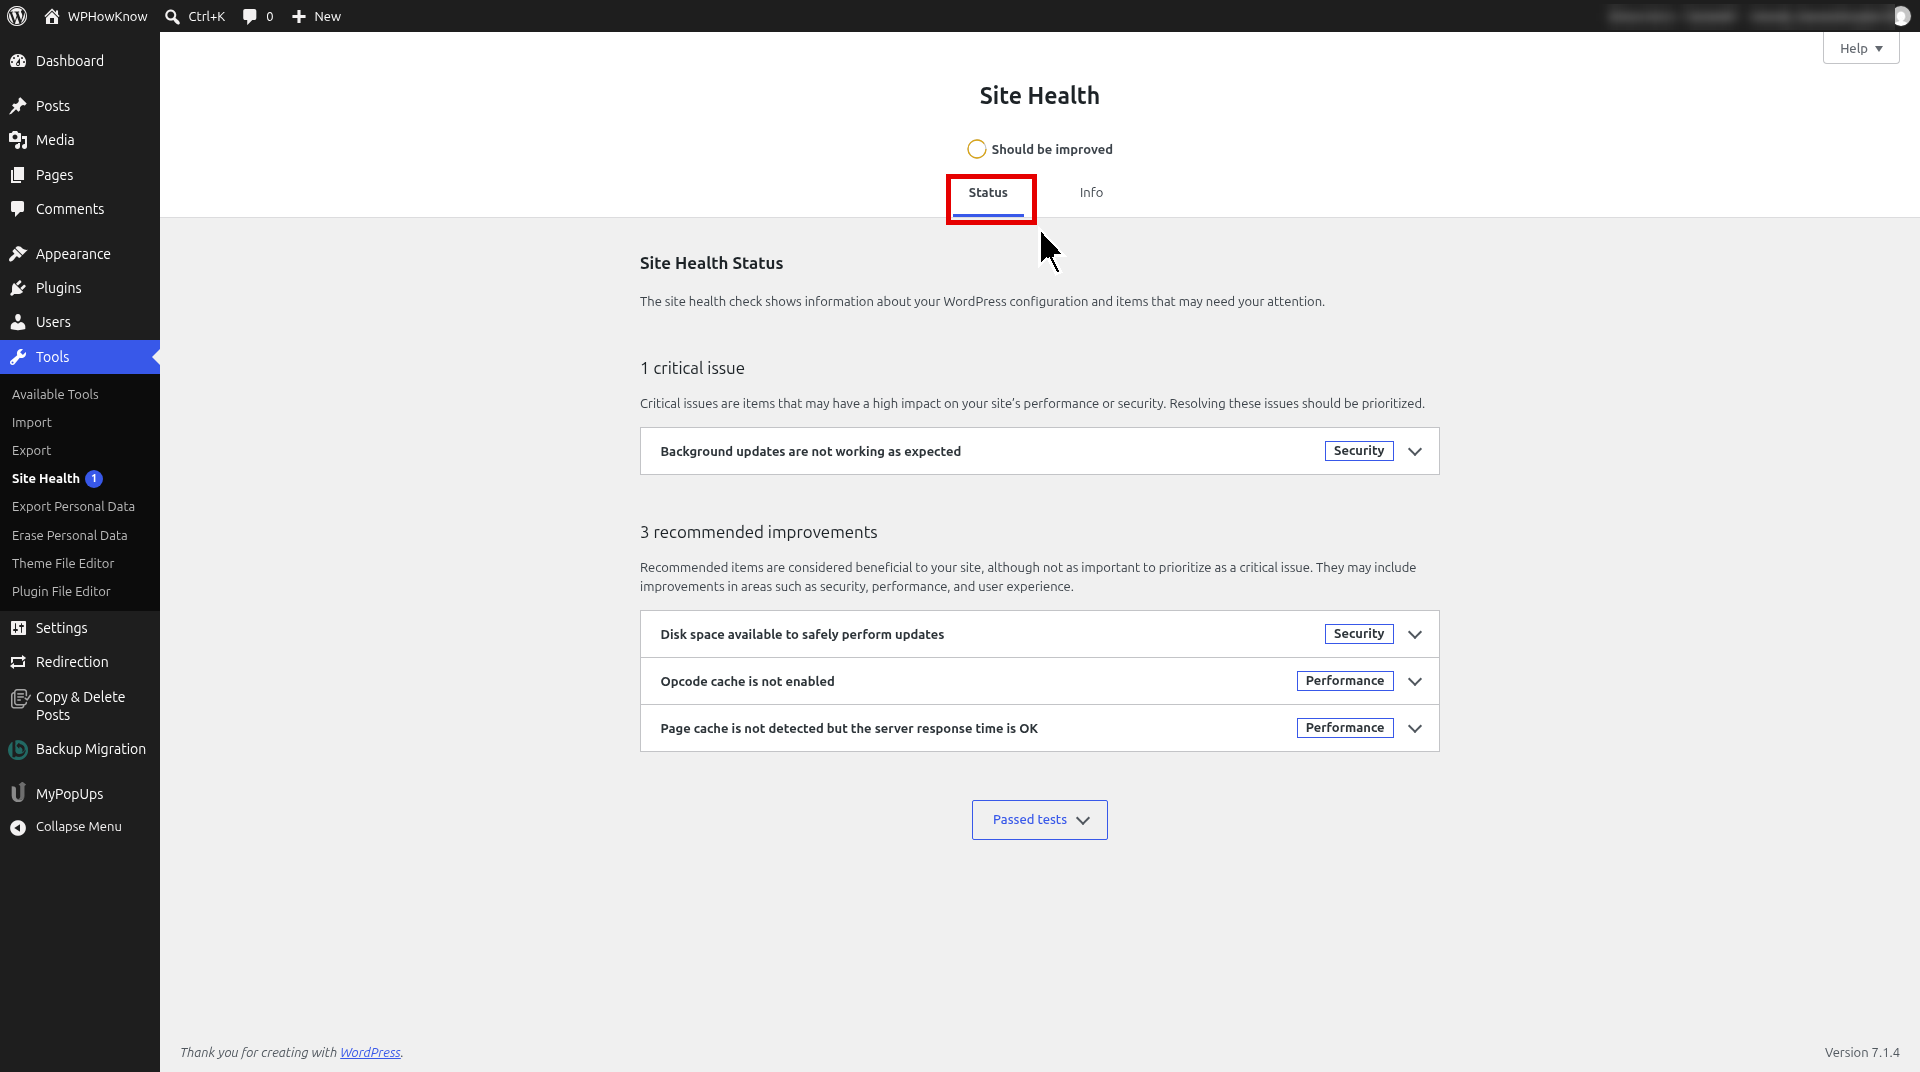1920x1072 pixels.
Task: Switch to the Info tab
Action: tap(1091, 193)
